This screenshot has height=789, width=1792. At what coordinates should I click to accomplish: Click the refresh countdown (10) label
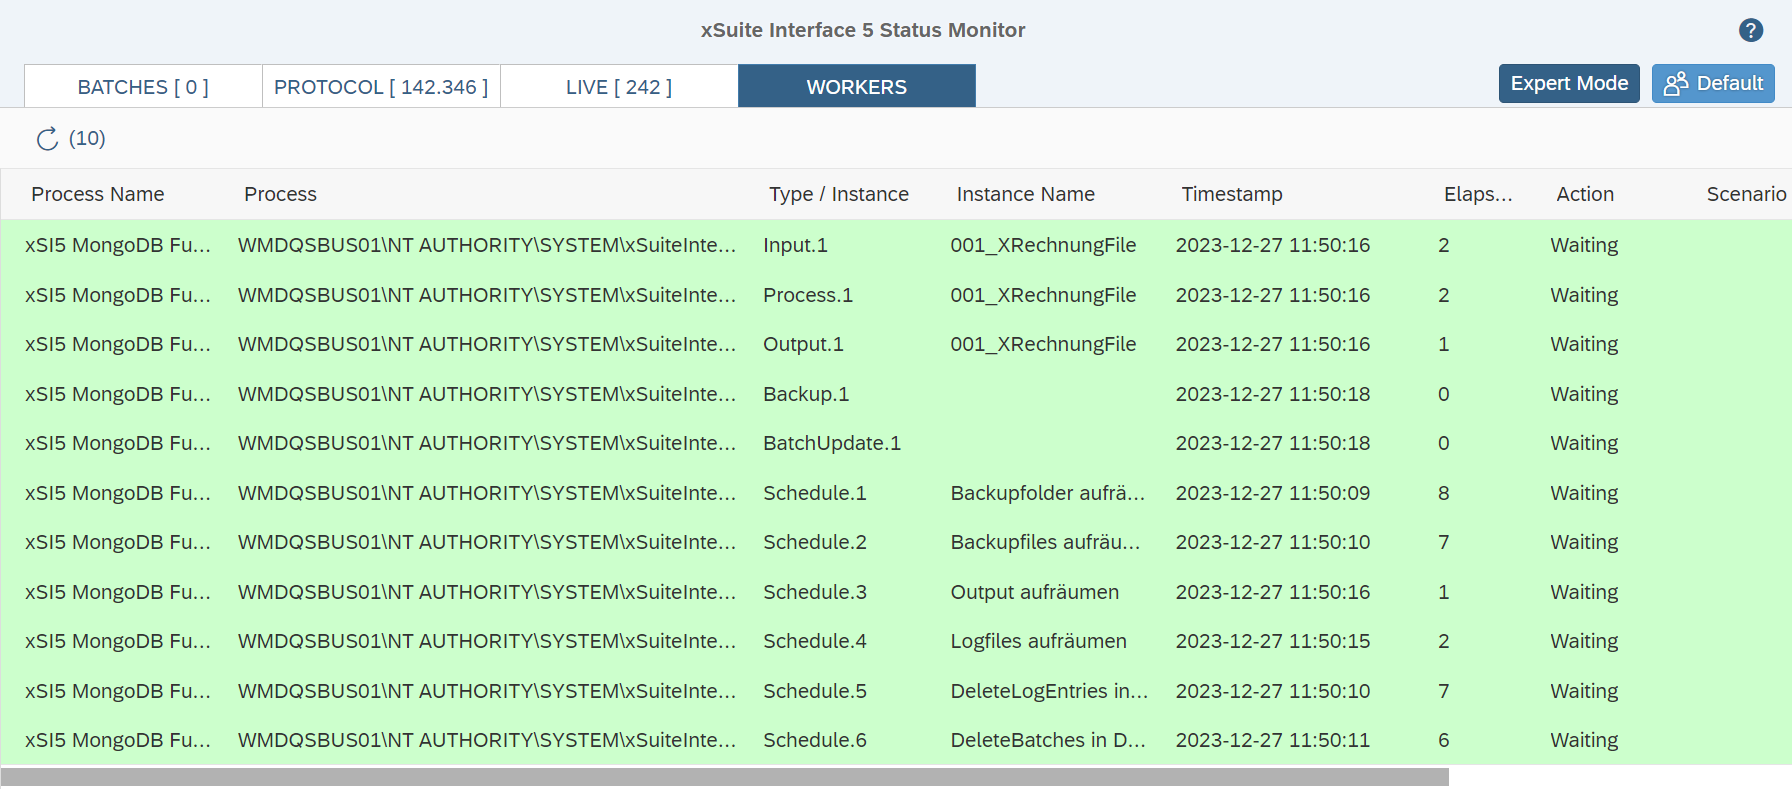pos(87,138)
